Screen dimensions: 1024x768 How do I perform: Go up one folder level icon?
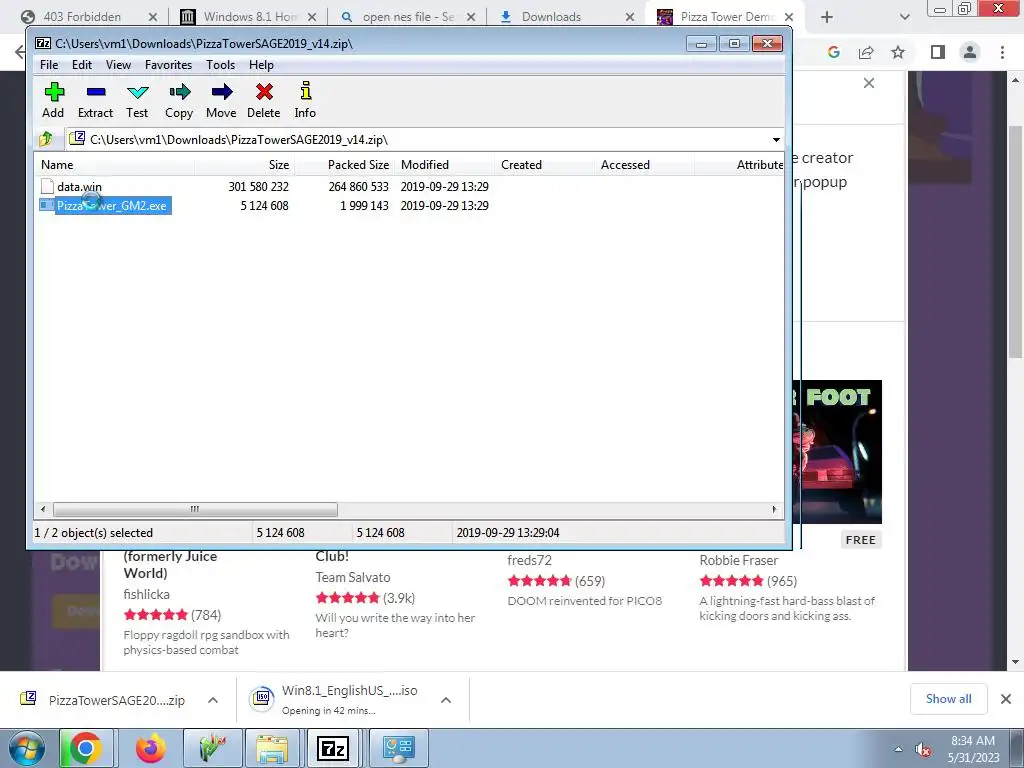46,139
